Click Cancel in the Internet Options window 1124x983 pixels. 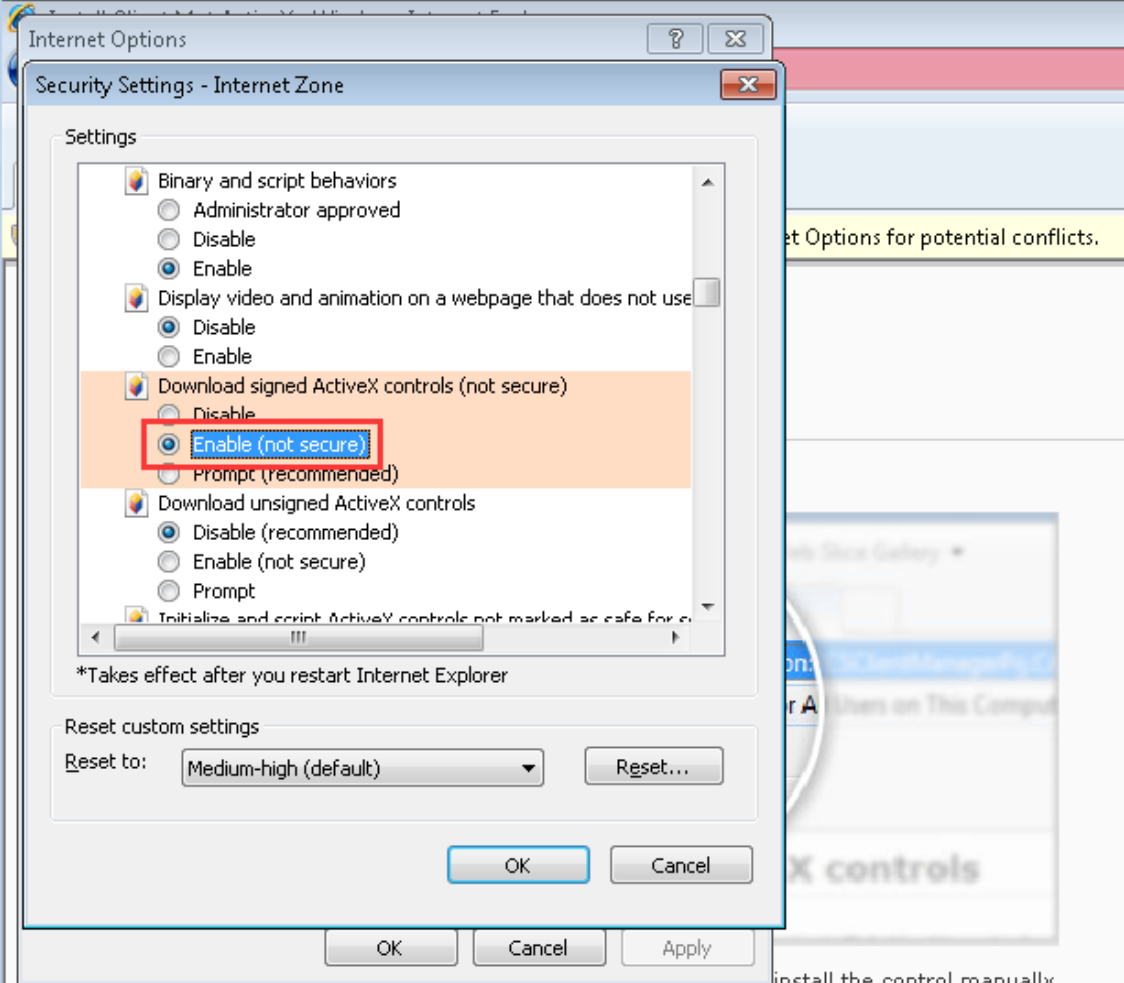(x=538, y=948)
